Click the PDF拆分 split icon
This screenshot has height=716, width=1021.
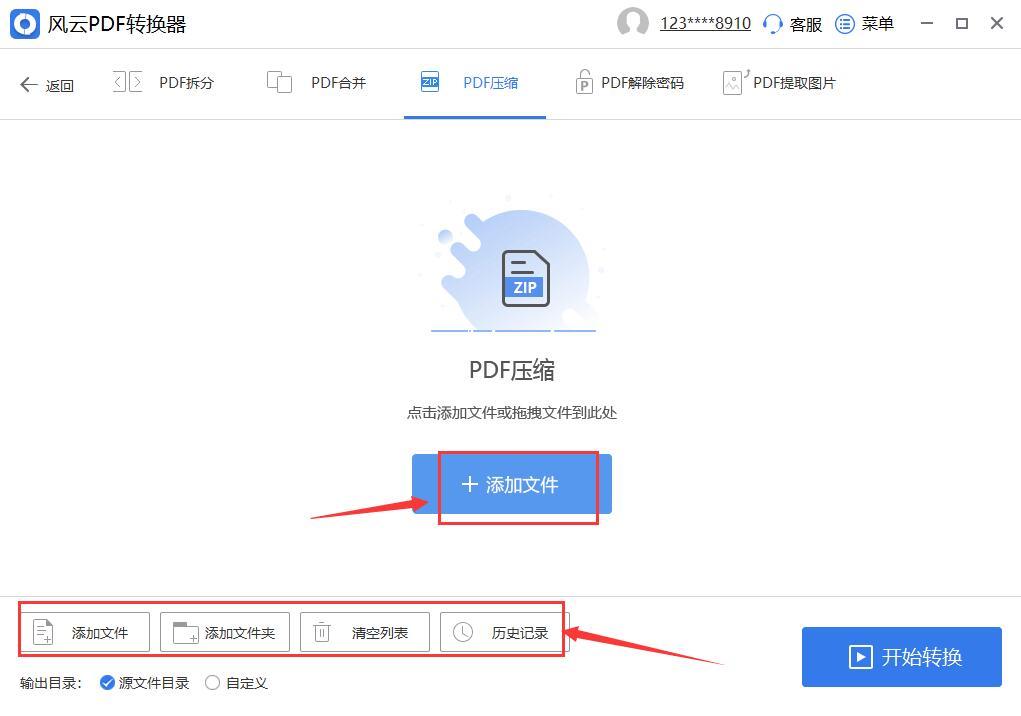click(128, 82)
